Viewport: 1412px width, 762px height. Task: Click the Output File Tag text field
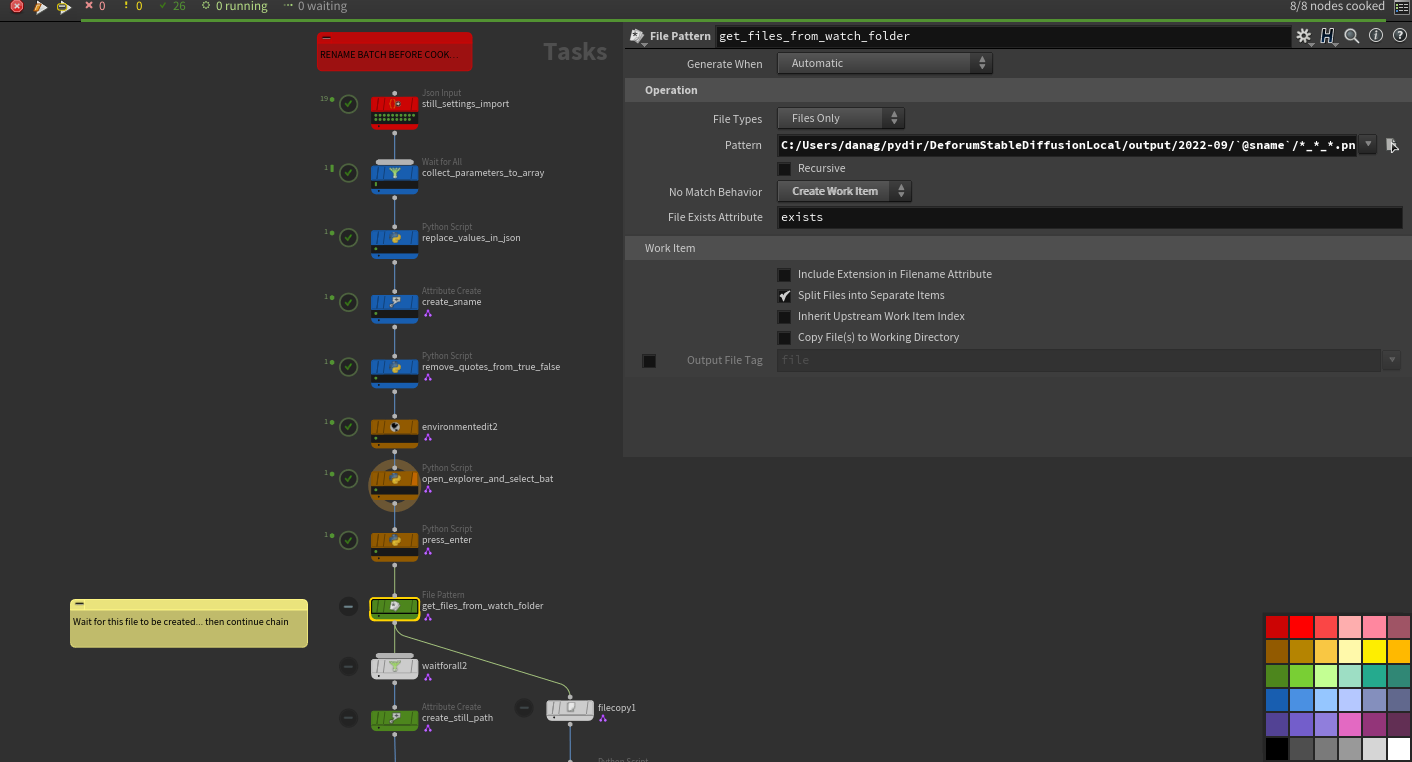1080,360
